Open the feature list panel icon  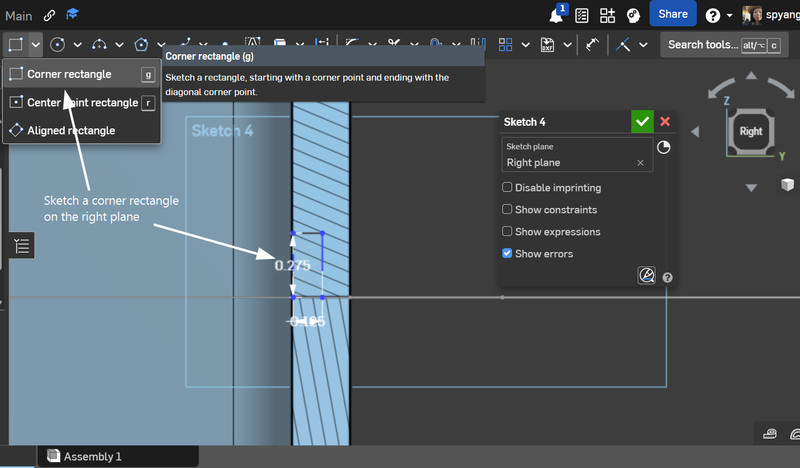point(21,245)
